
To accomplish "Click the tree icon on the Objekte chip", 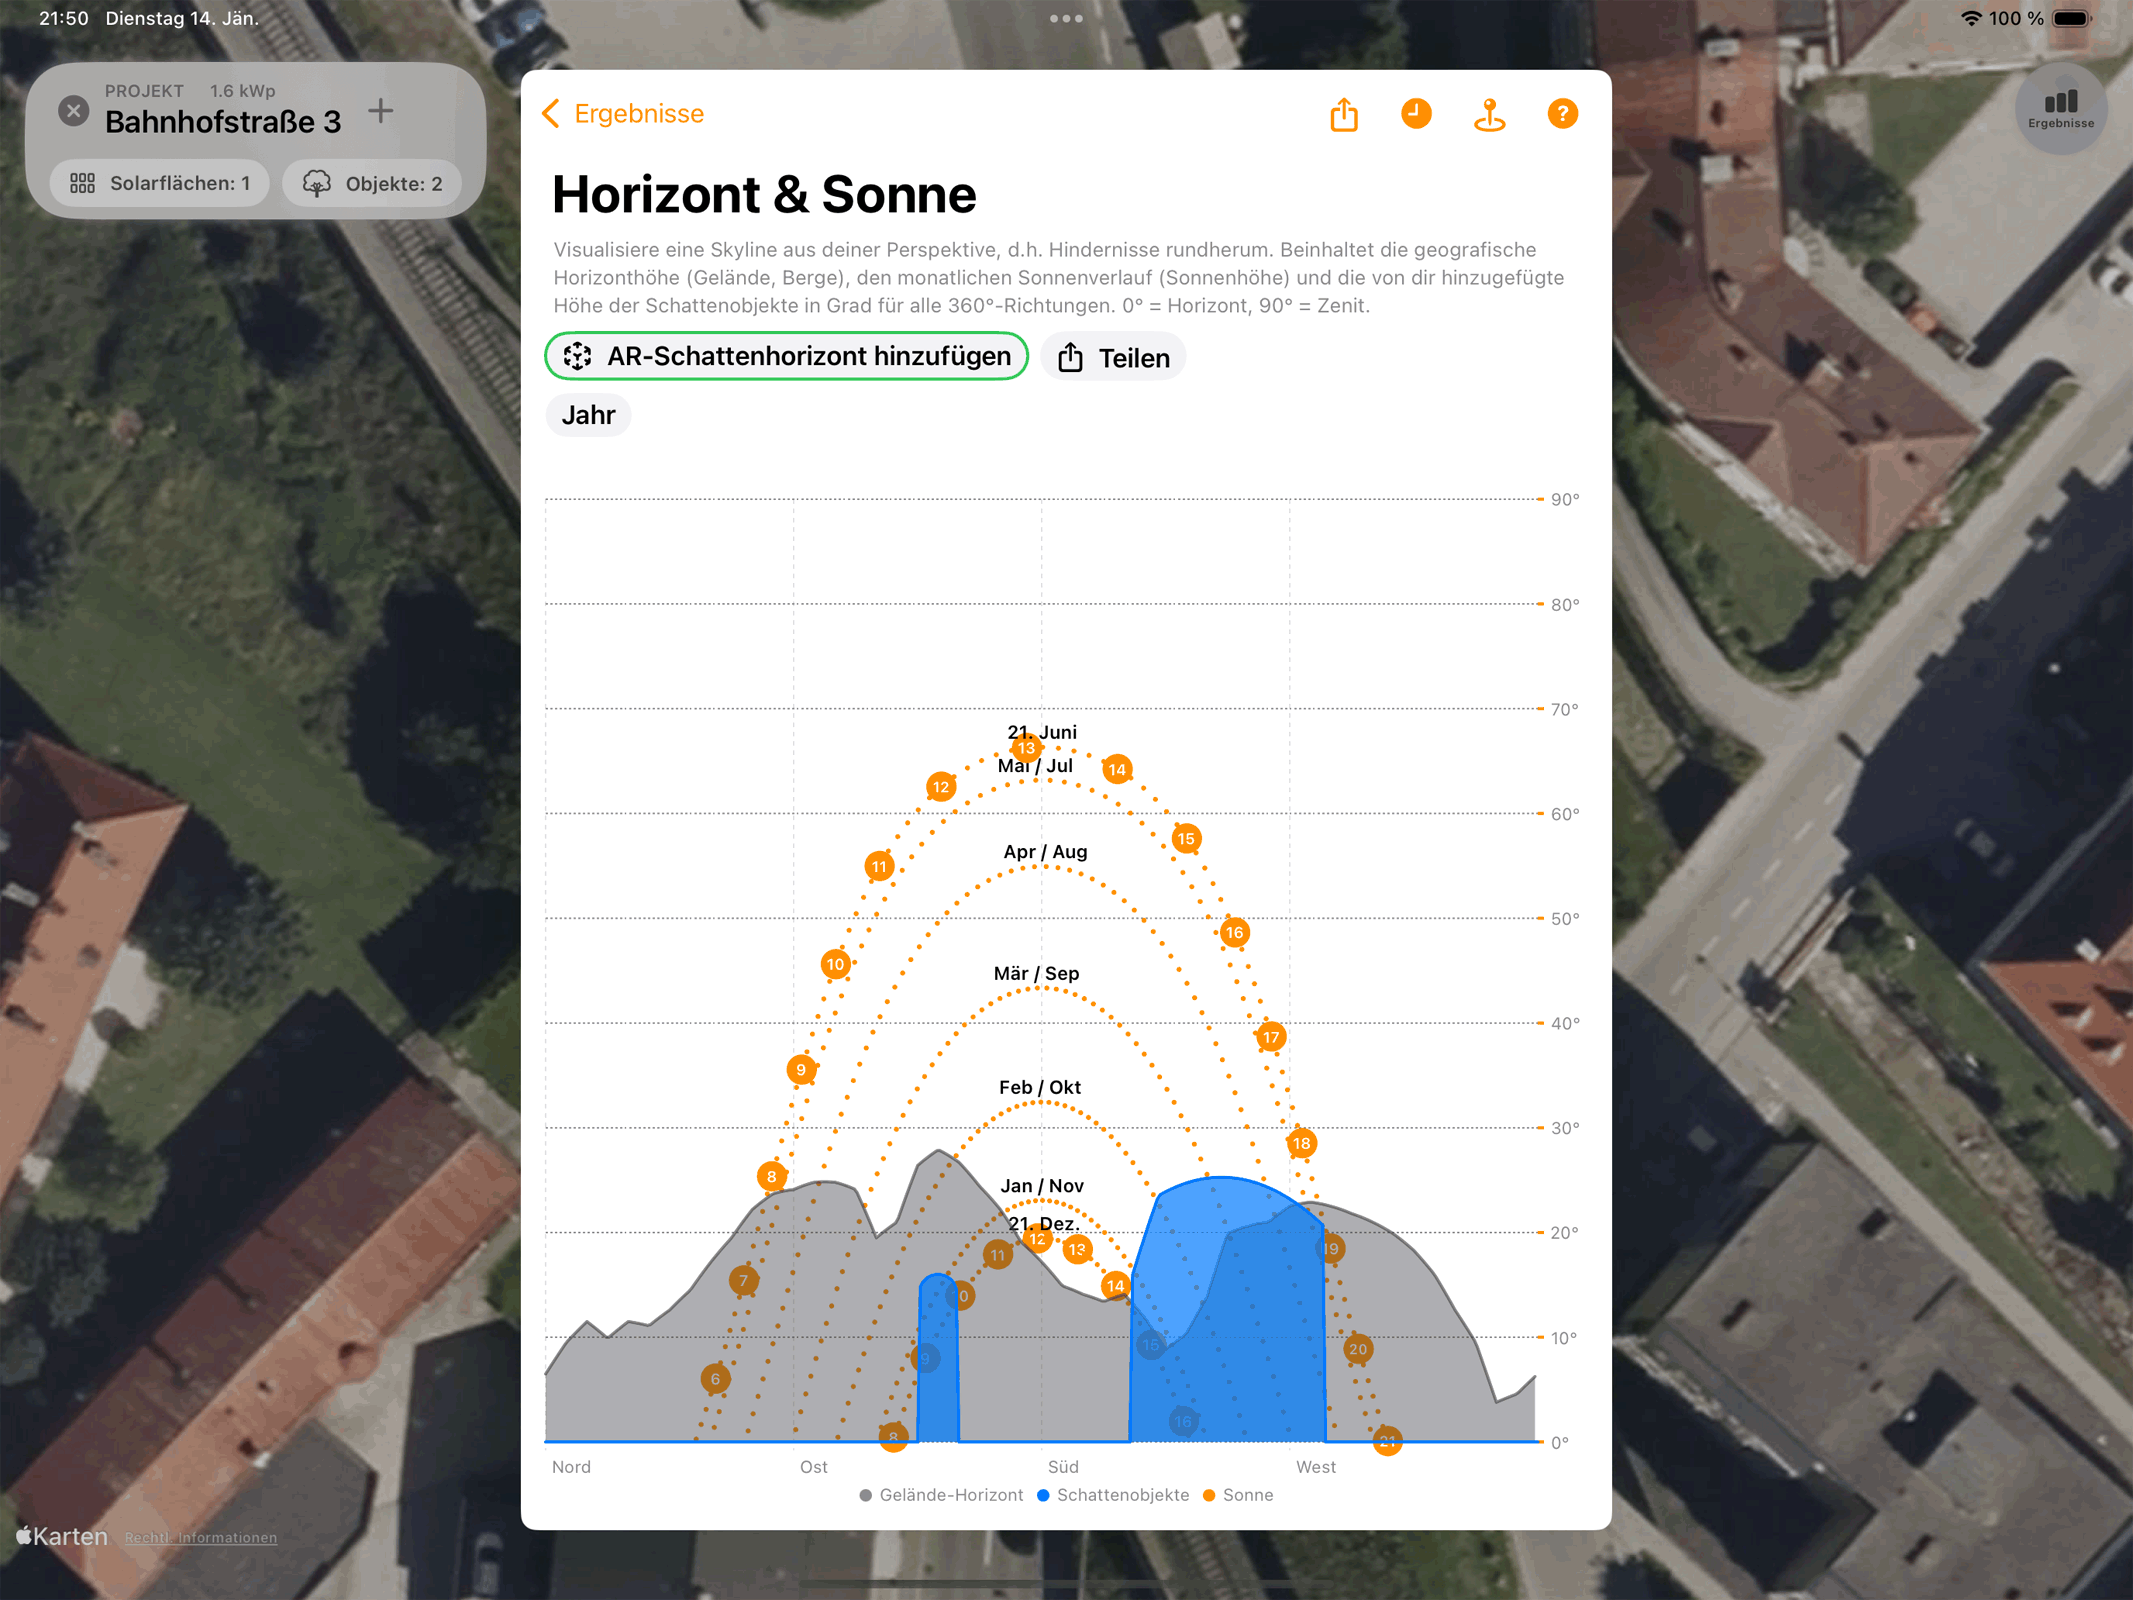I will tap(317, 182).
